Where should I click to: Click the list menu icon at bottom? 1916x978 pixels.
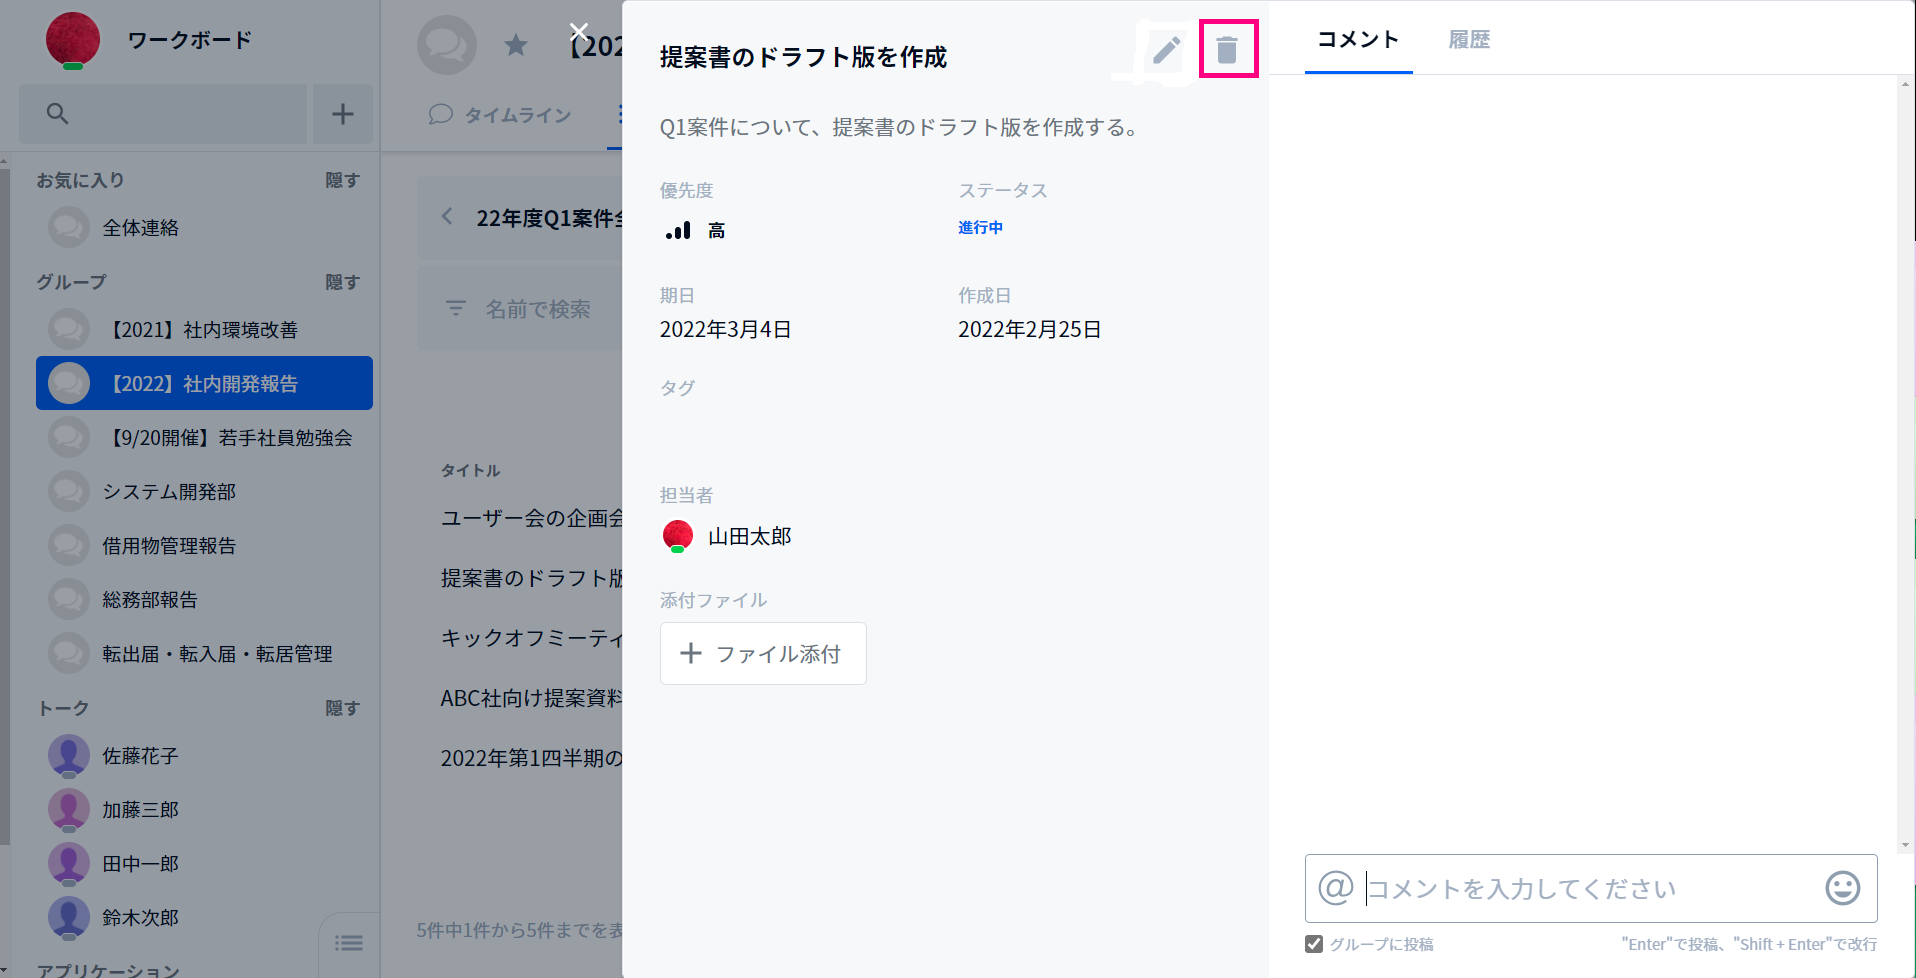point(349,943)
